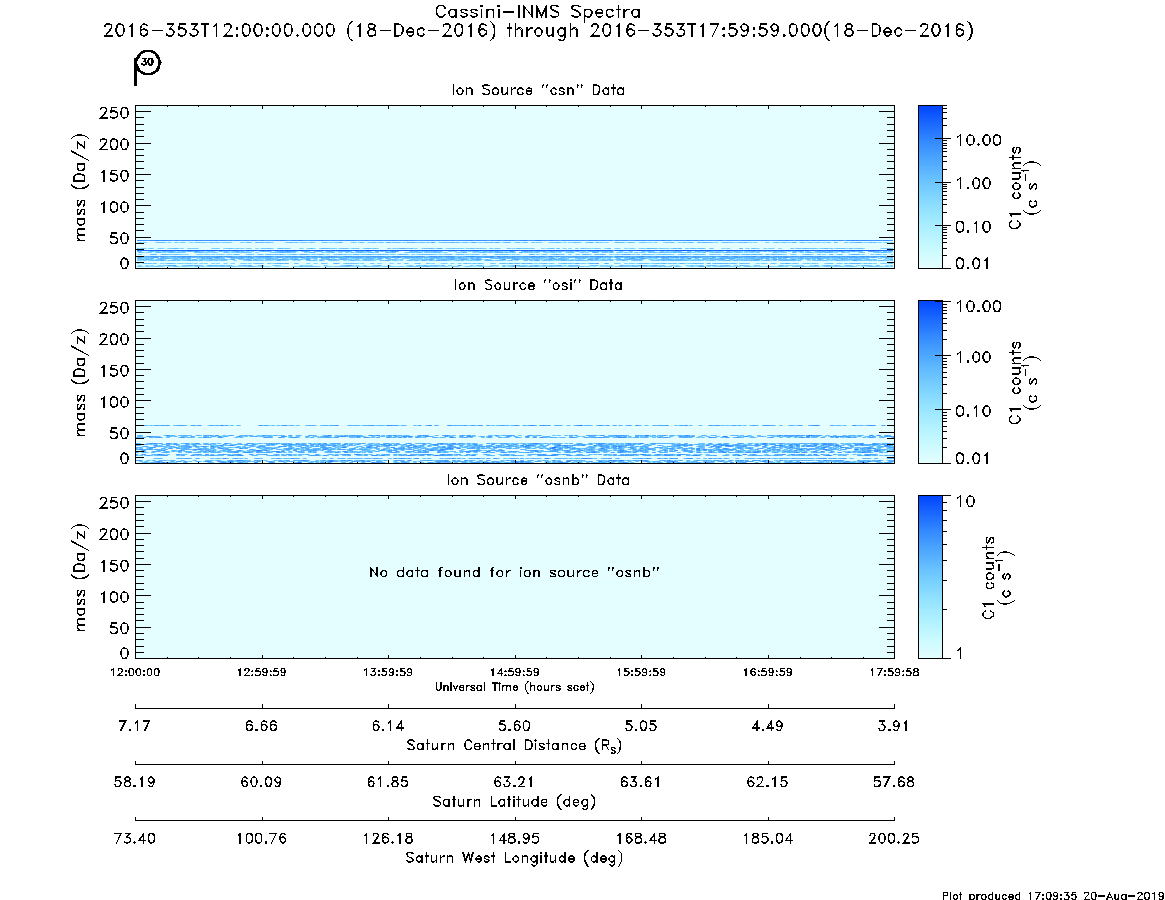The image size is (1165, 900).
Task: Click the csn spectrogram plot area
Action: point(515,187)
